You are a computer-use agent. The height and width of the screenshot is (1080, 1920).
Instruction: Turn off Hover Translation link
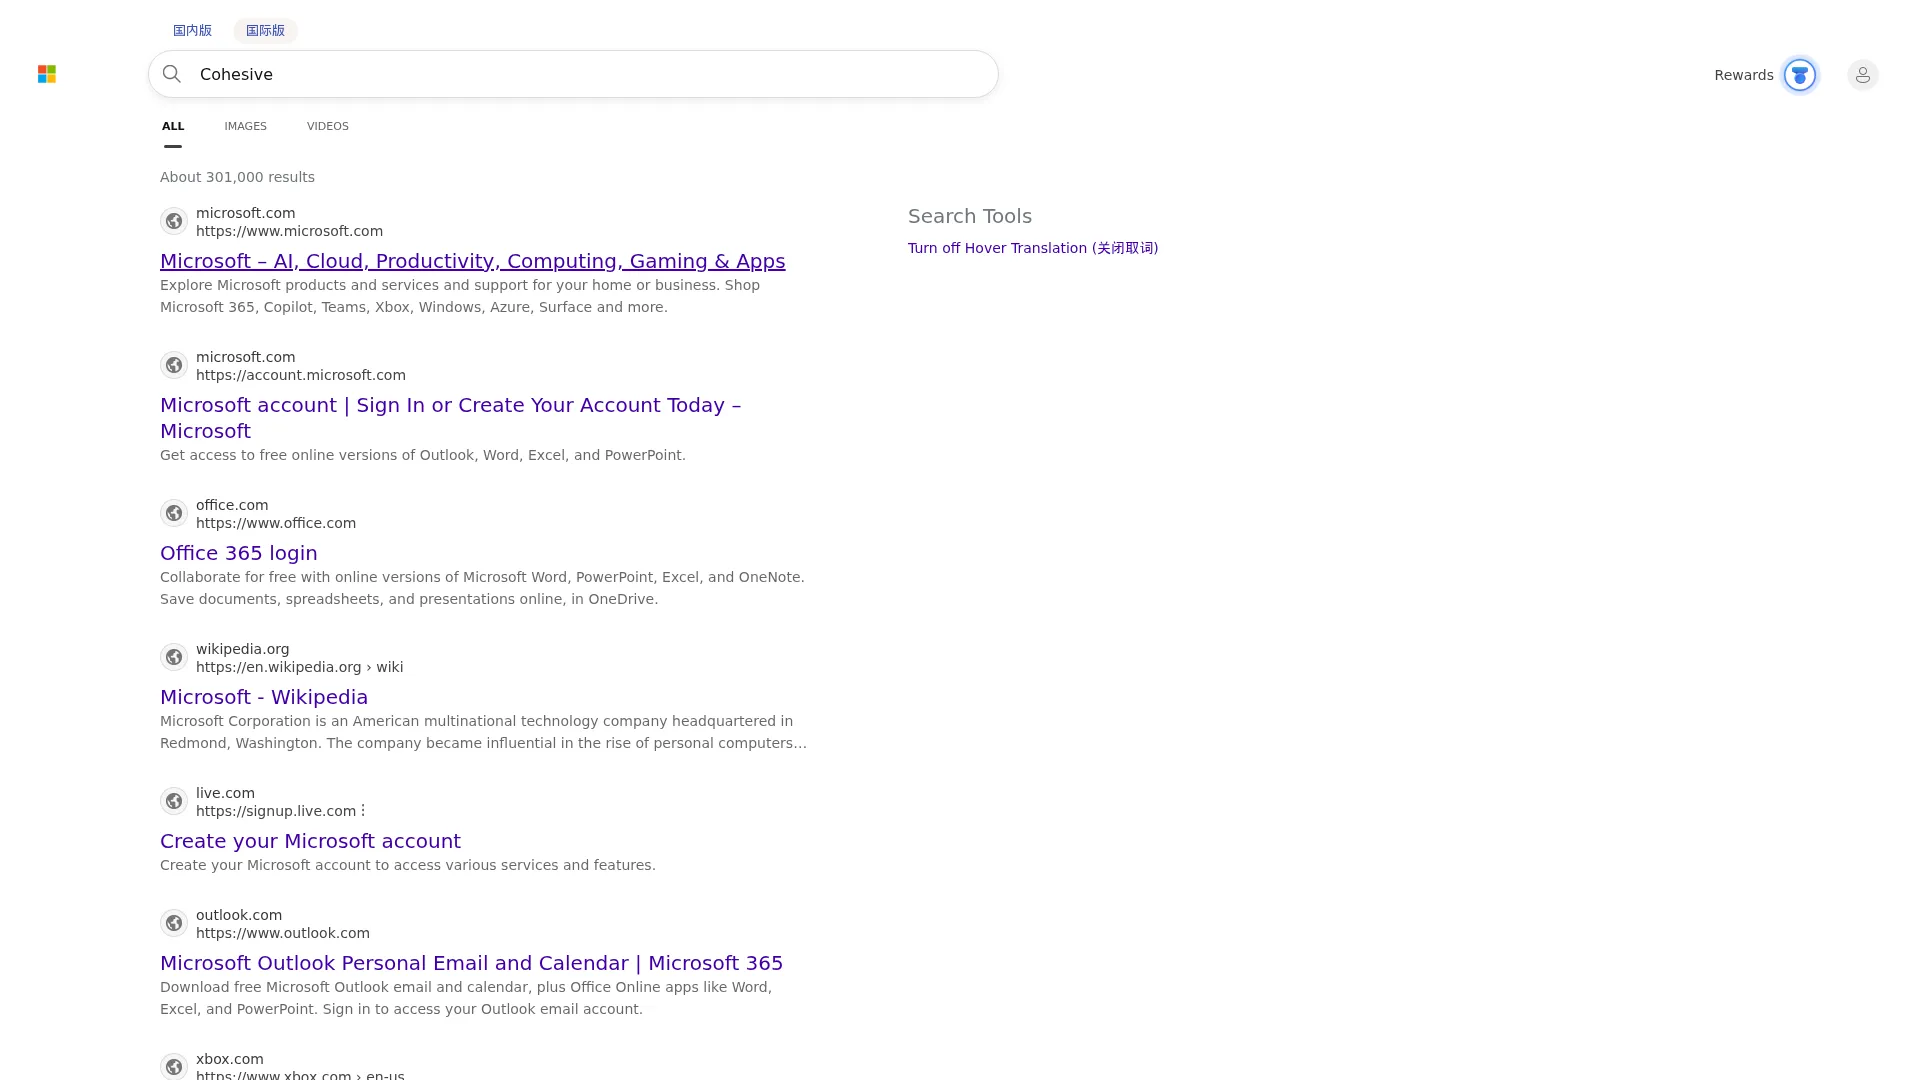coord(1033,248)
